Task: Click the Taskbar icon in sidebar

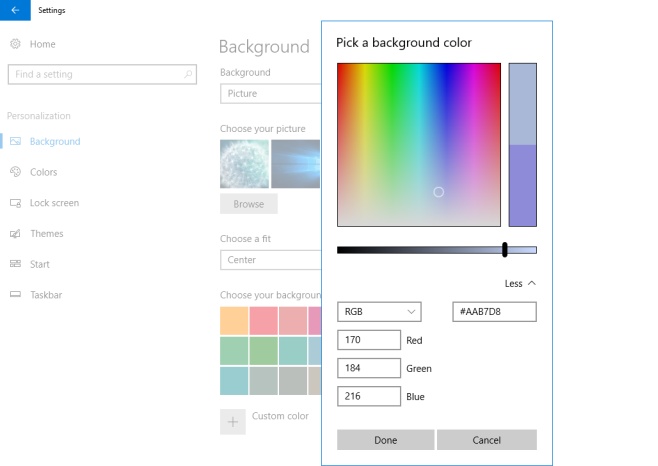Action: [16, 294]
